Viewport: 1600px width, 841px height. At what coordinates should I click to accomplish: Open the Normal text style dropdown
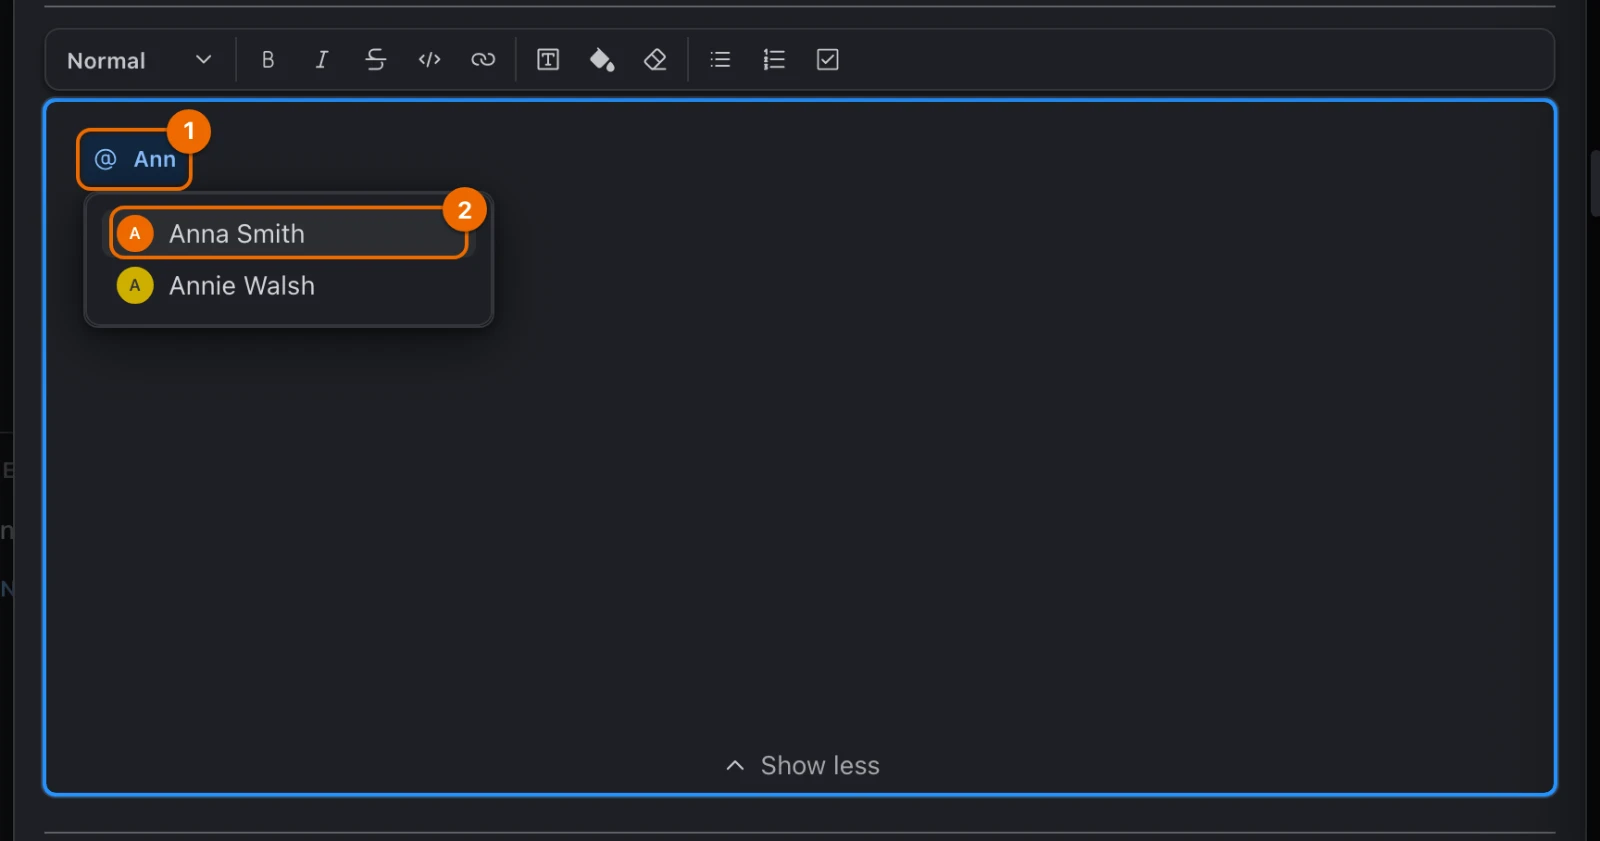point(139,60)
